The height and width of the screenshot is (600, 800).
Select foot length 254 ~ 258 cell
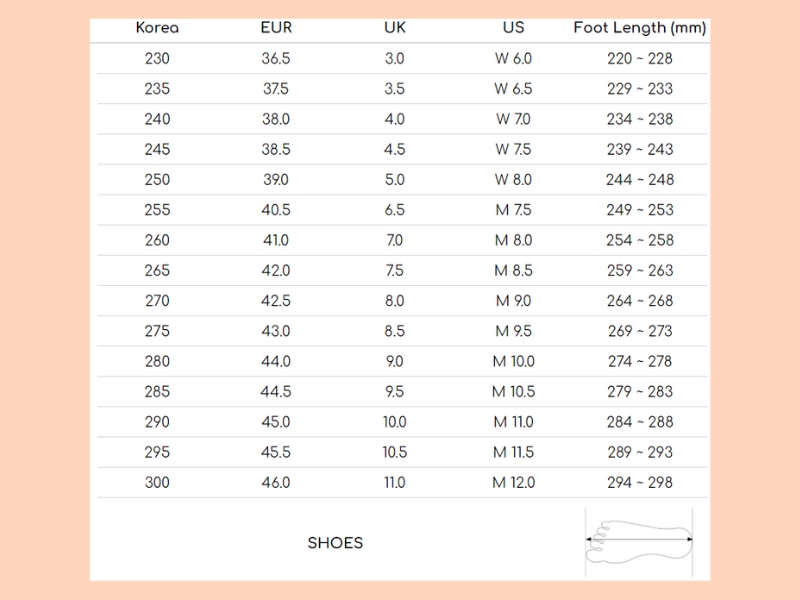click(x=640, y=240)
